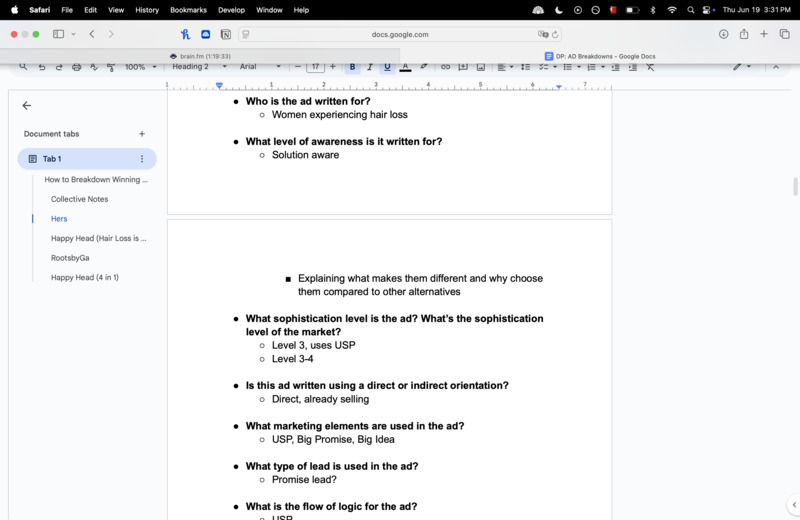This screenshot has width=800, height=520.
Task: Show Safari downloads
Action: 723,34
